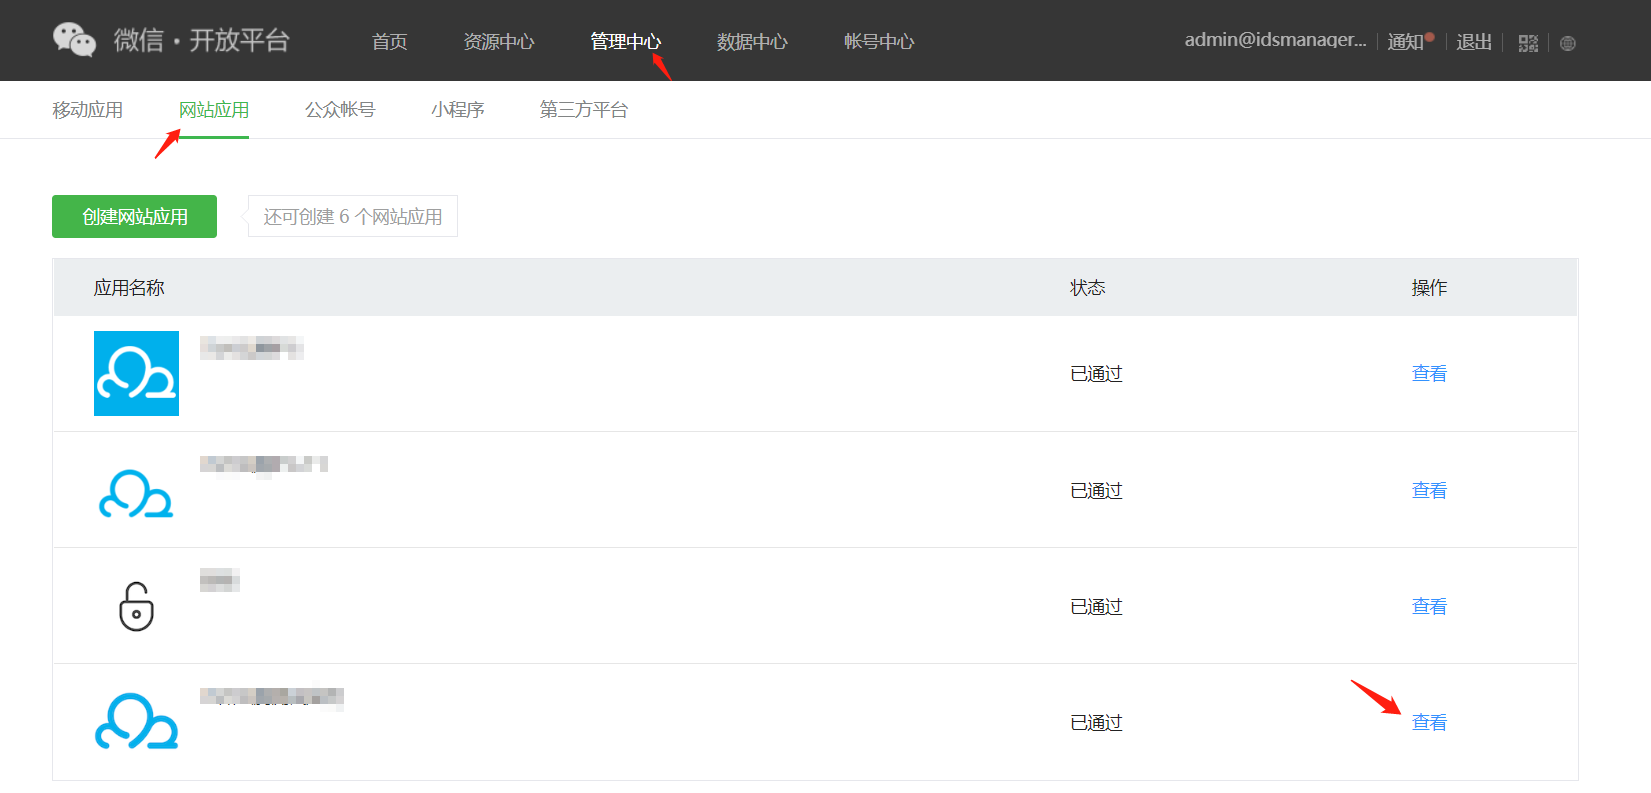Select the 小程序 tab
The image size is (1651, 793).
pyautogui.click(x=457, y=110)
